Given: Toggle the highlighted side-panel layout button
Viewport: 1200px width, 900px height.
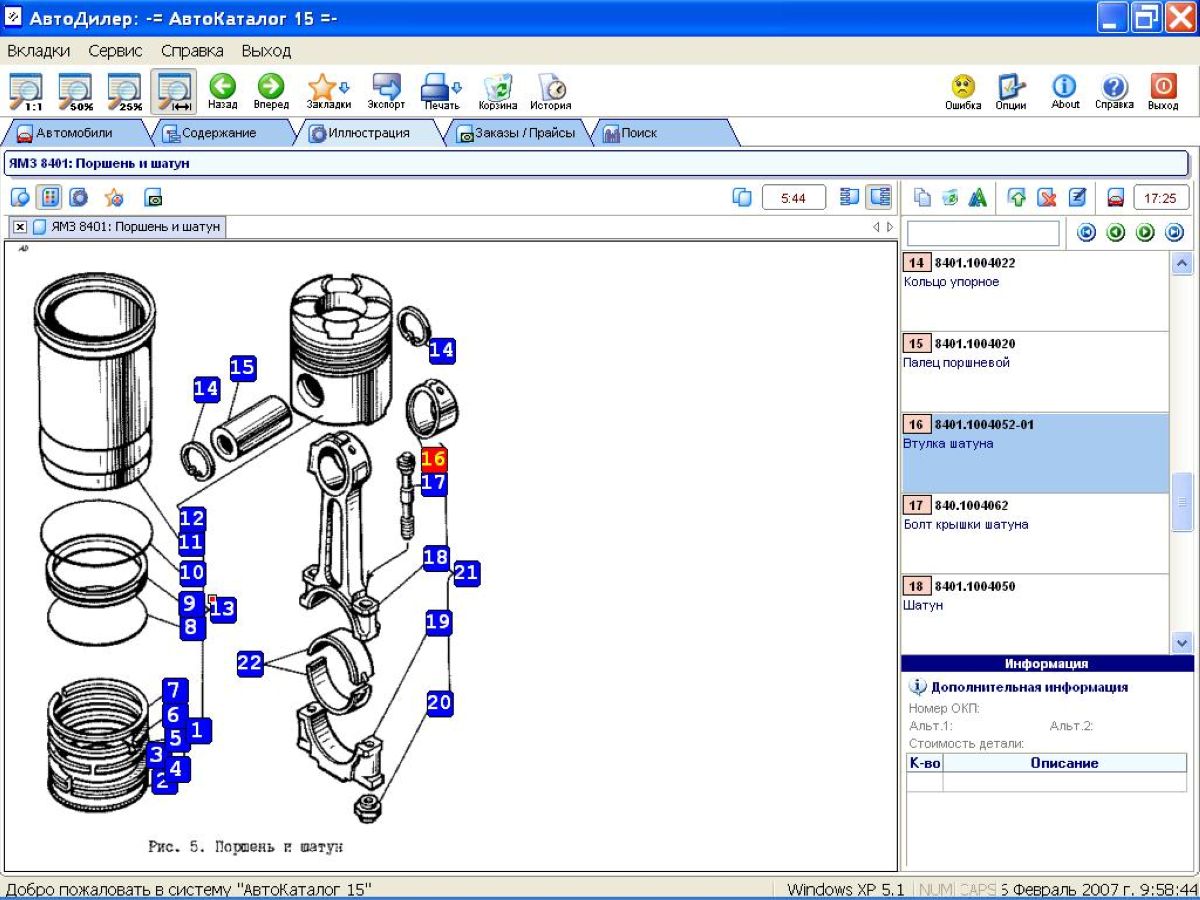Looking at the screenshot, I should (x=879, y=197).
